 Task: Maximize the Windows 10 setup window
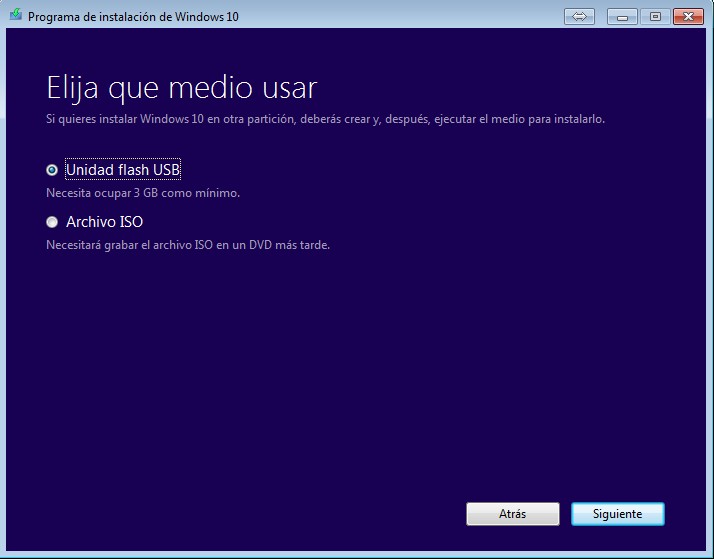tap(656, 16)
